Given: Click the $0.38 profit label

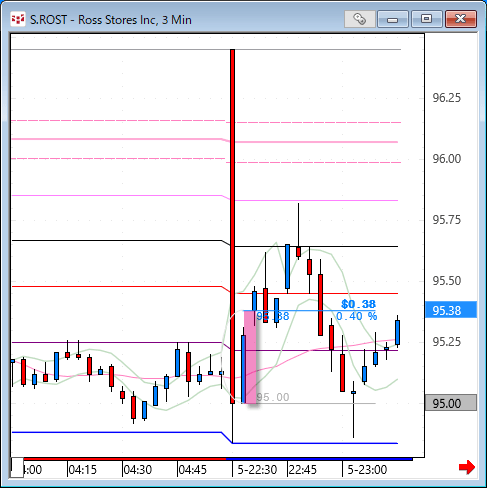Looking at the screenshot, I should pyautogui.click(x=359, y=304).
